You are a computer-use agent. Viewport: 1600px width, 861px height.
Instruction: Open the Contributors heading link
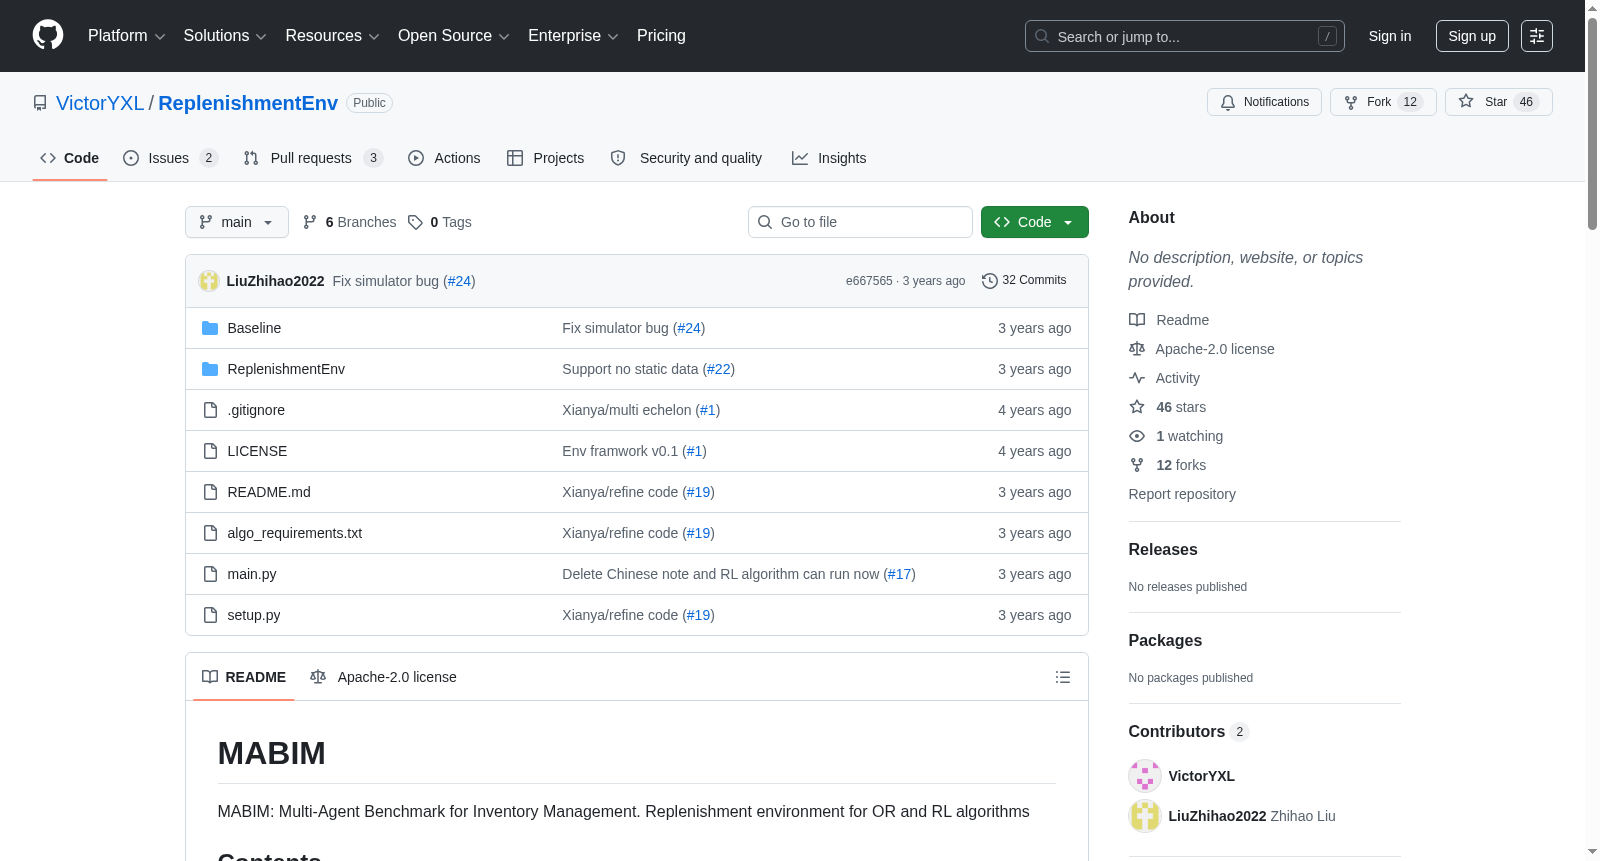[1189, 732]
